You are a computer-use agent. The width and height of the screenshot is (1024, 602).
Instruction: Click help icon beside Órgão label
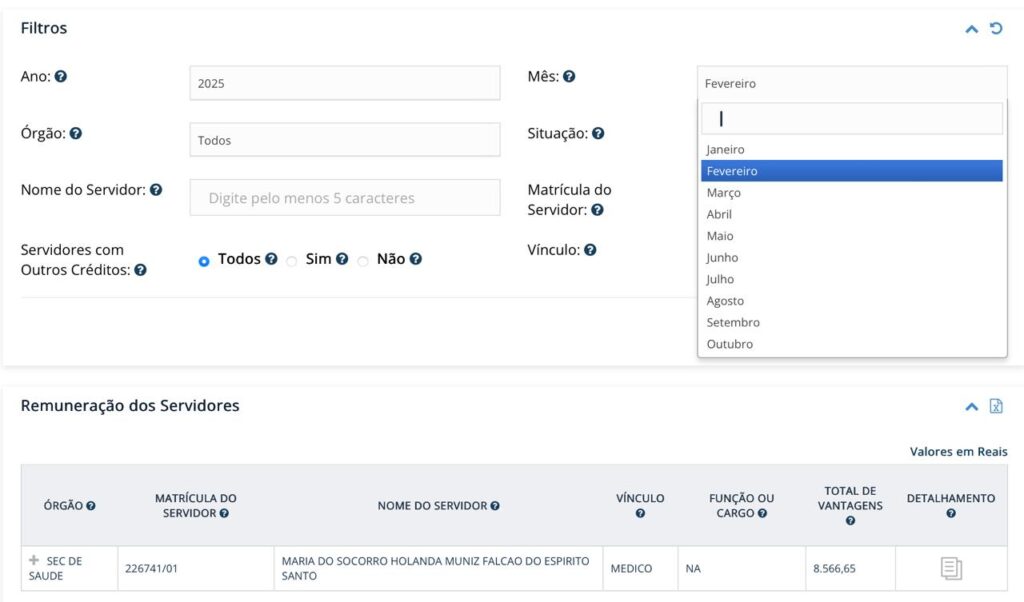click(x=76, y=133)
